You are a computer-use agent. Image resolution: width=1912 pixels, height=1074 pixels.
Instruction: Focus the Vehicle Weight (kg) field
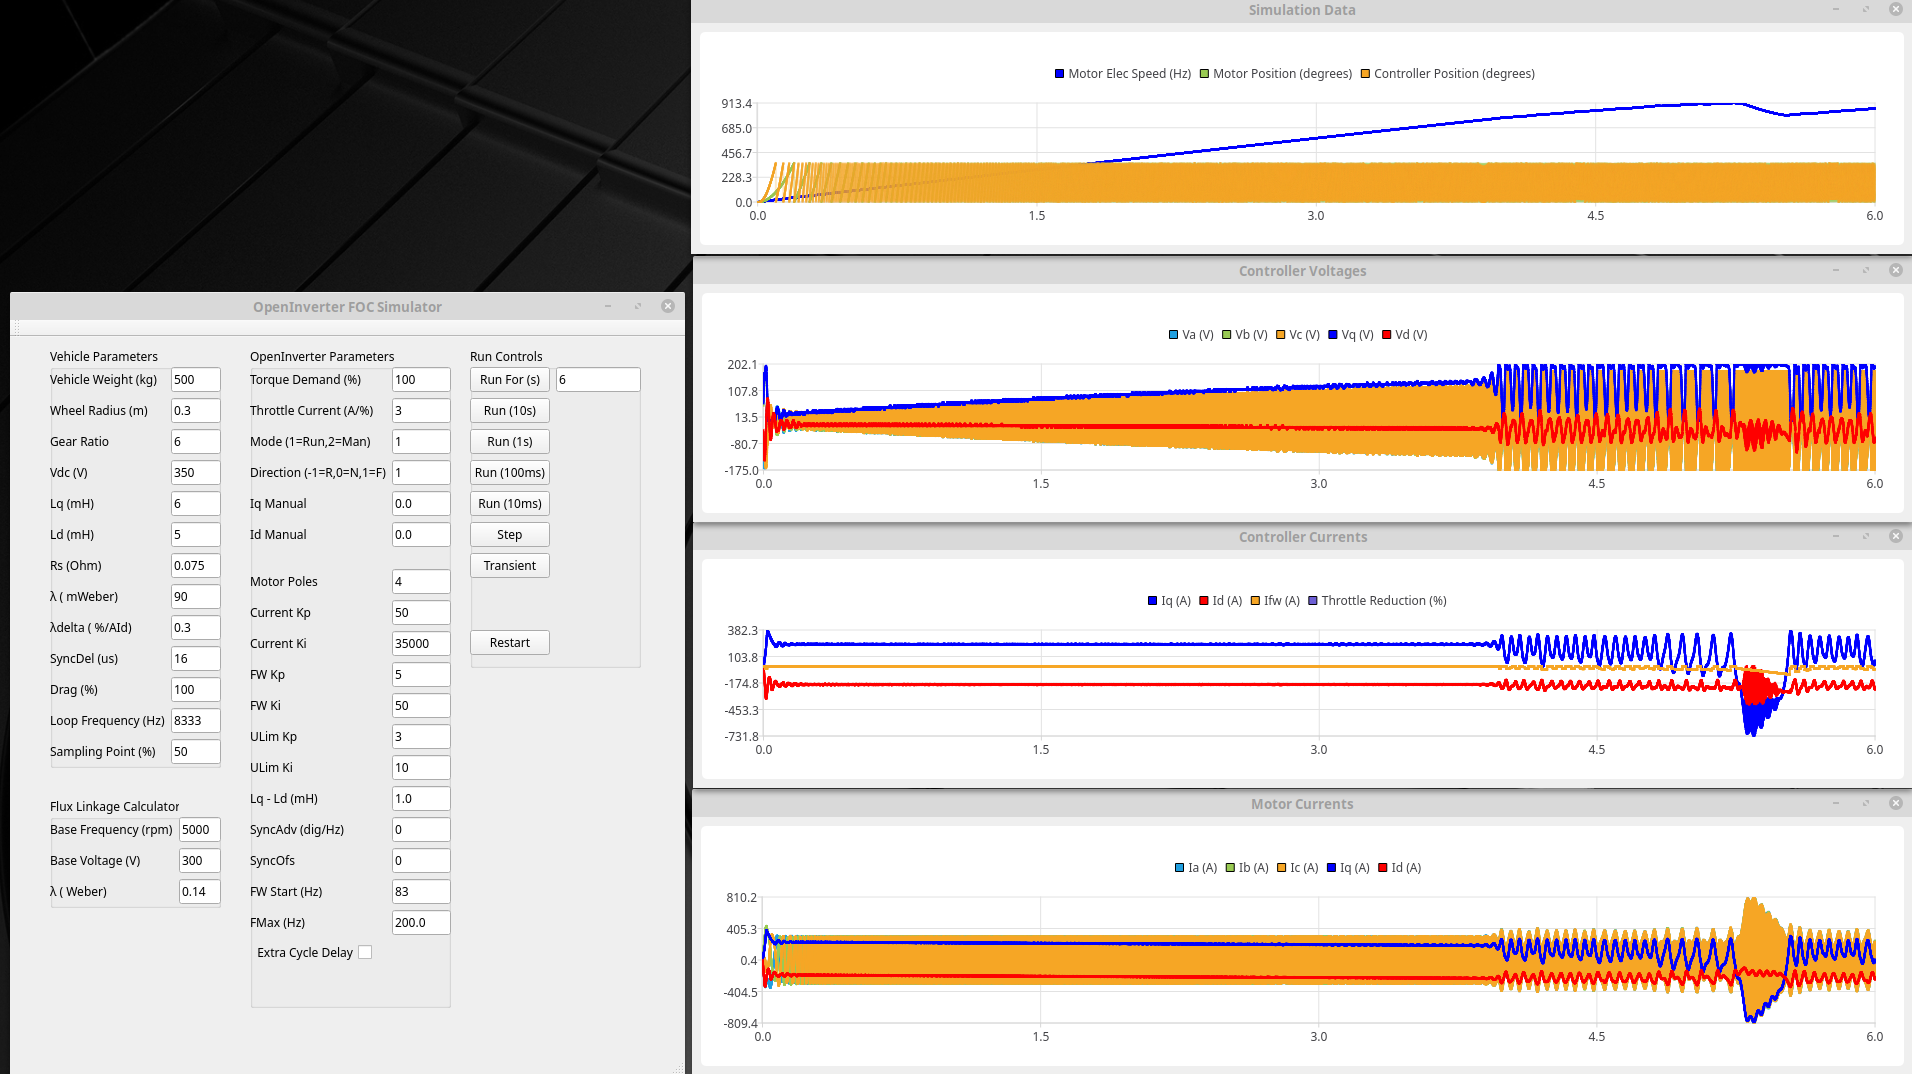tap(195, 379)
